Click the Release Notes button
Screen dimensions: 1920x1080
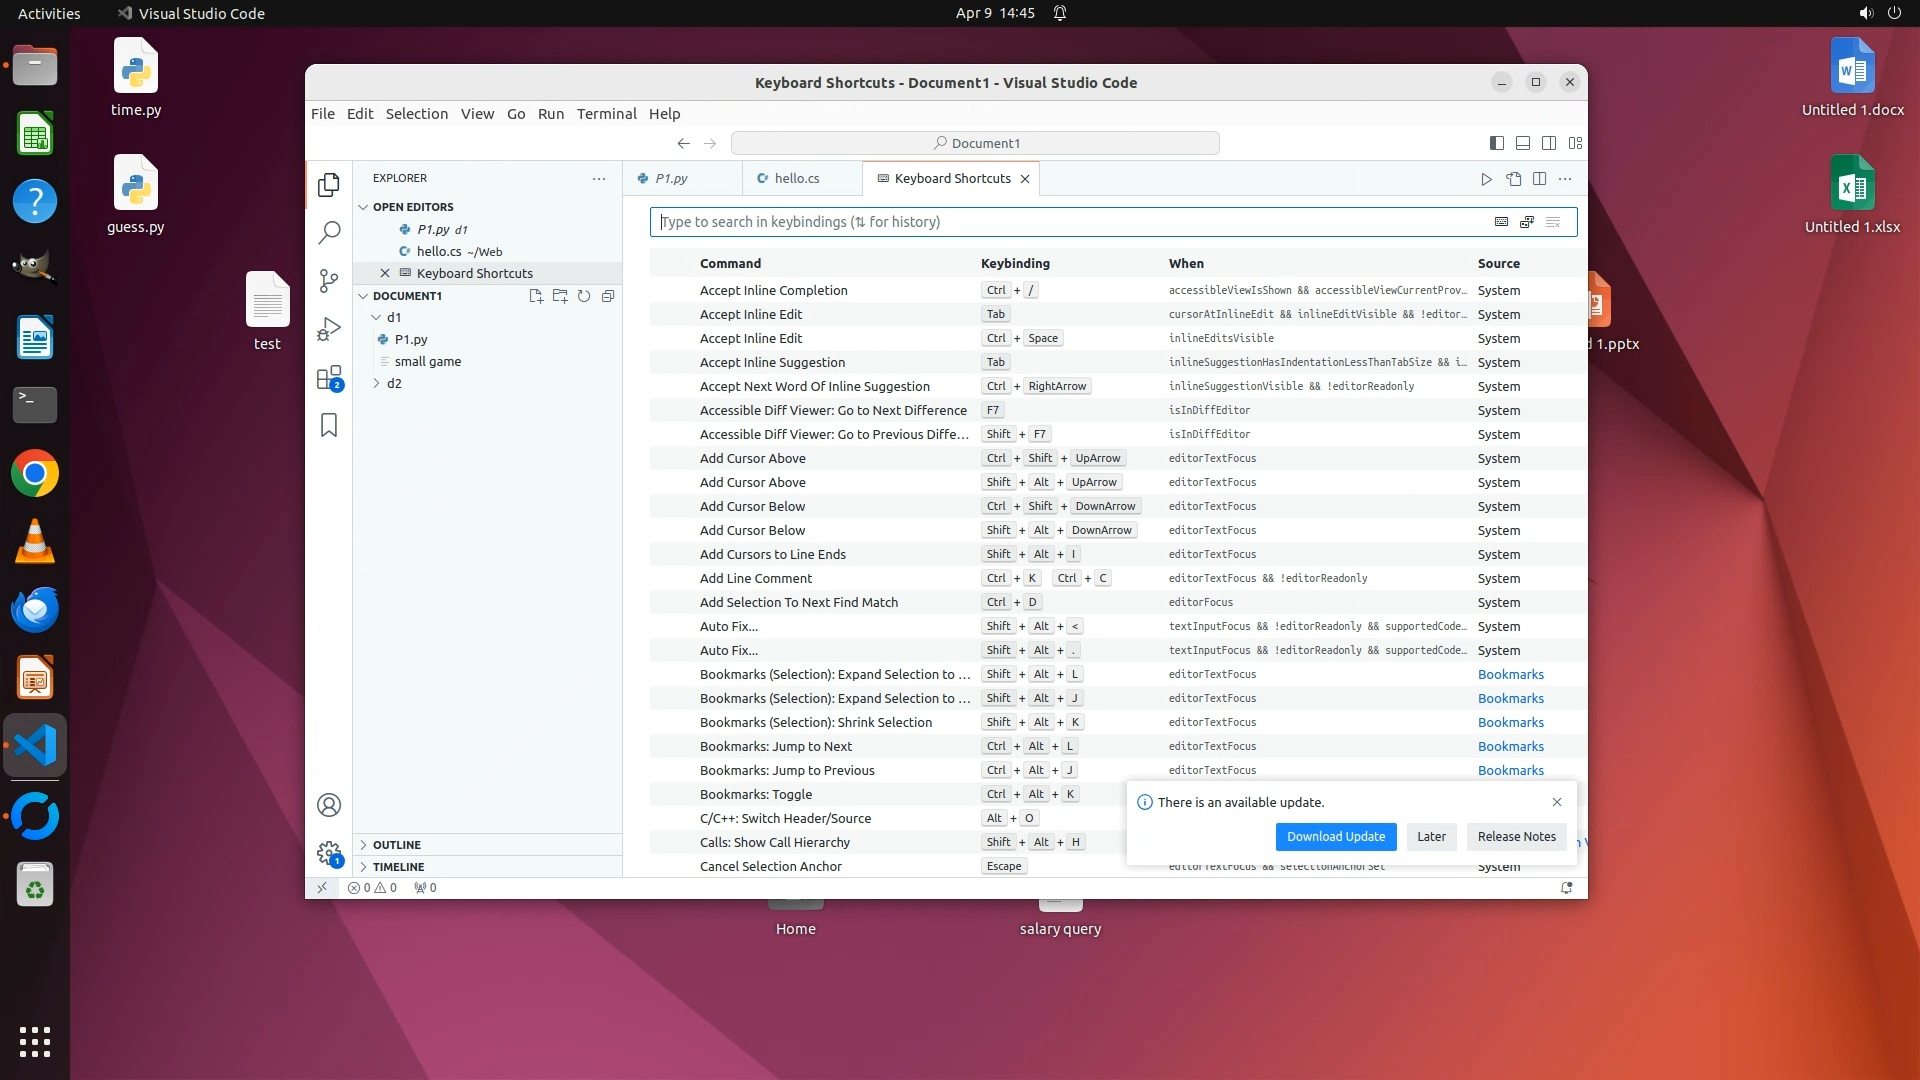[x=1516, y=837]
